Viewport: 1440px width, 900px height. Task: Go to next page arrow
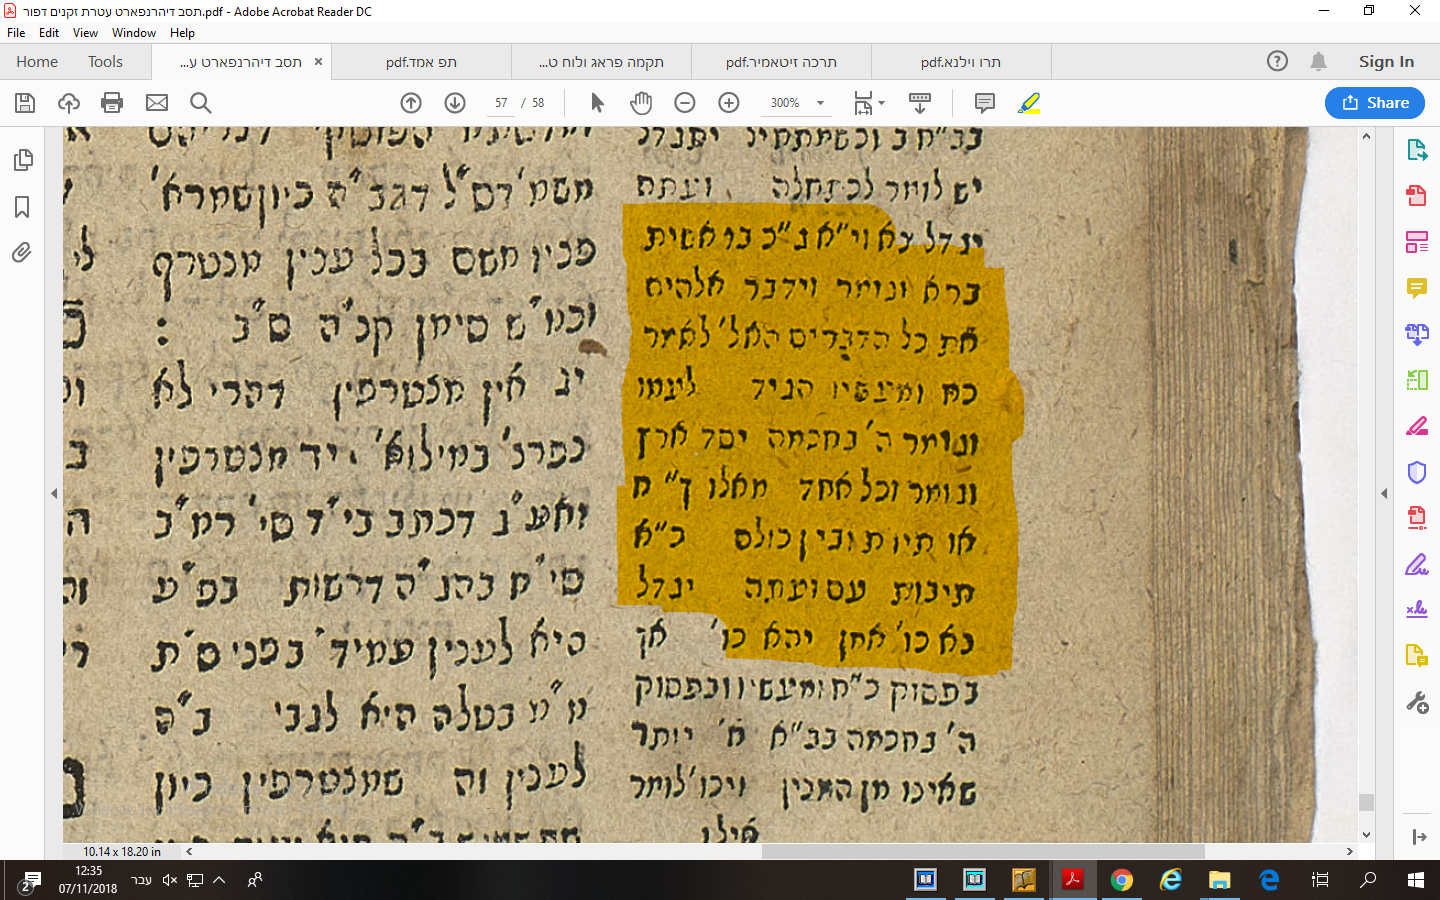tap(455, 103)
